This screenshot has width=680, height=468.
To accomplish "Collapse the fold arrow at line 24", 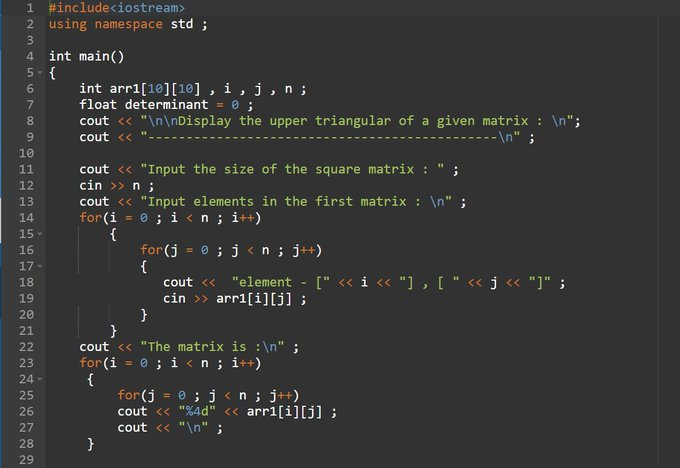I will (40, 379).
